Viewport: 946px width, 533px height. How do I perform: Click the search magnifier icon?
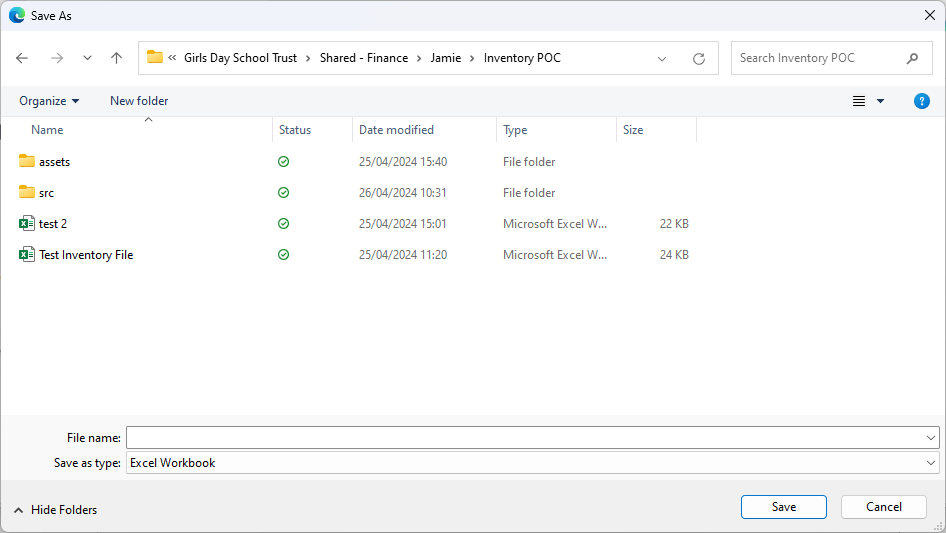point(912,58)
